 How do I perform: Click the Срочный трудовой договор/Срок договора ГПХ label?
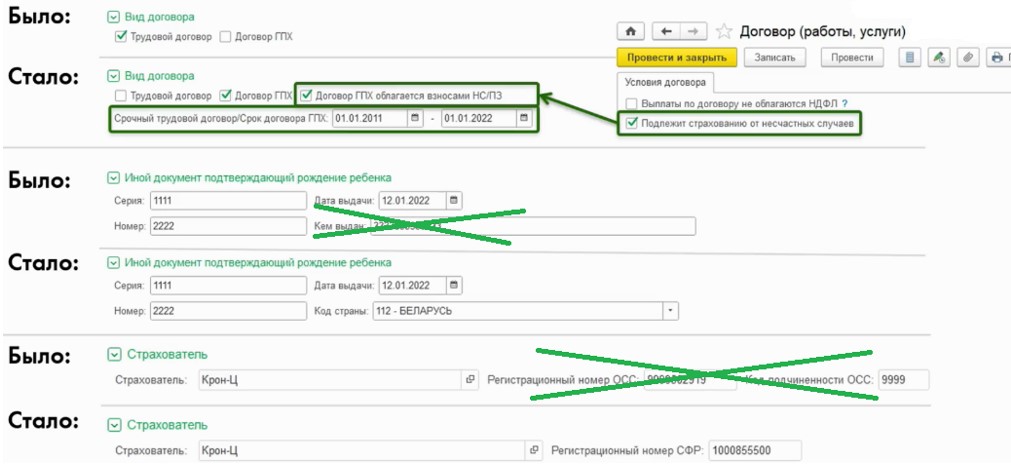(221, 119)
